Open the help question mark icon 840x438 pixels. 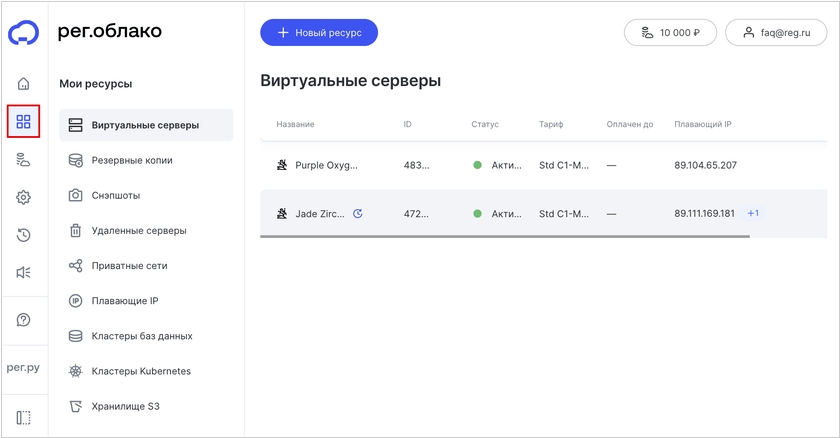click(24, 320)
